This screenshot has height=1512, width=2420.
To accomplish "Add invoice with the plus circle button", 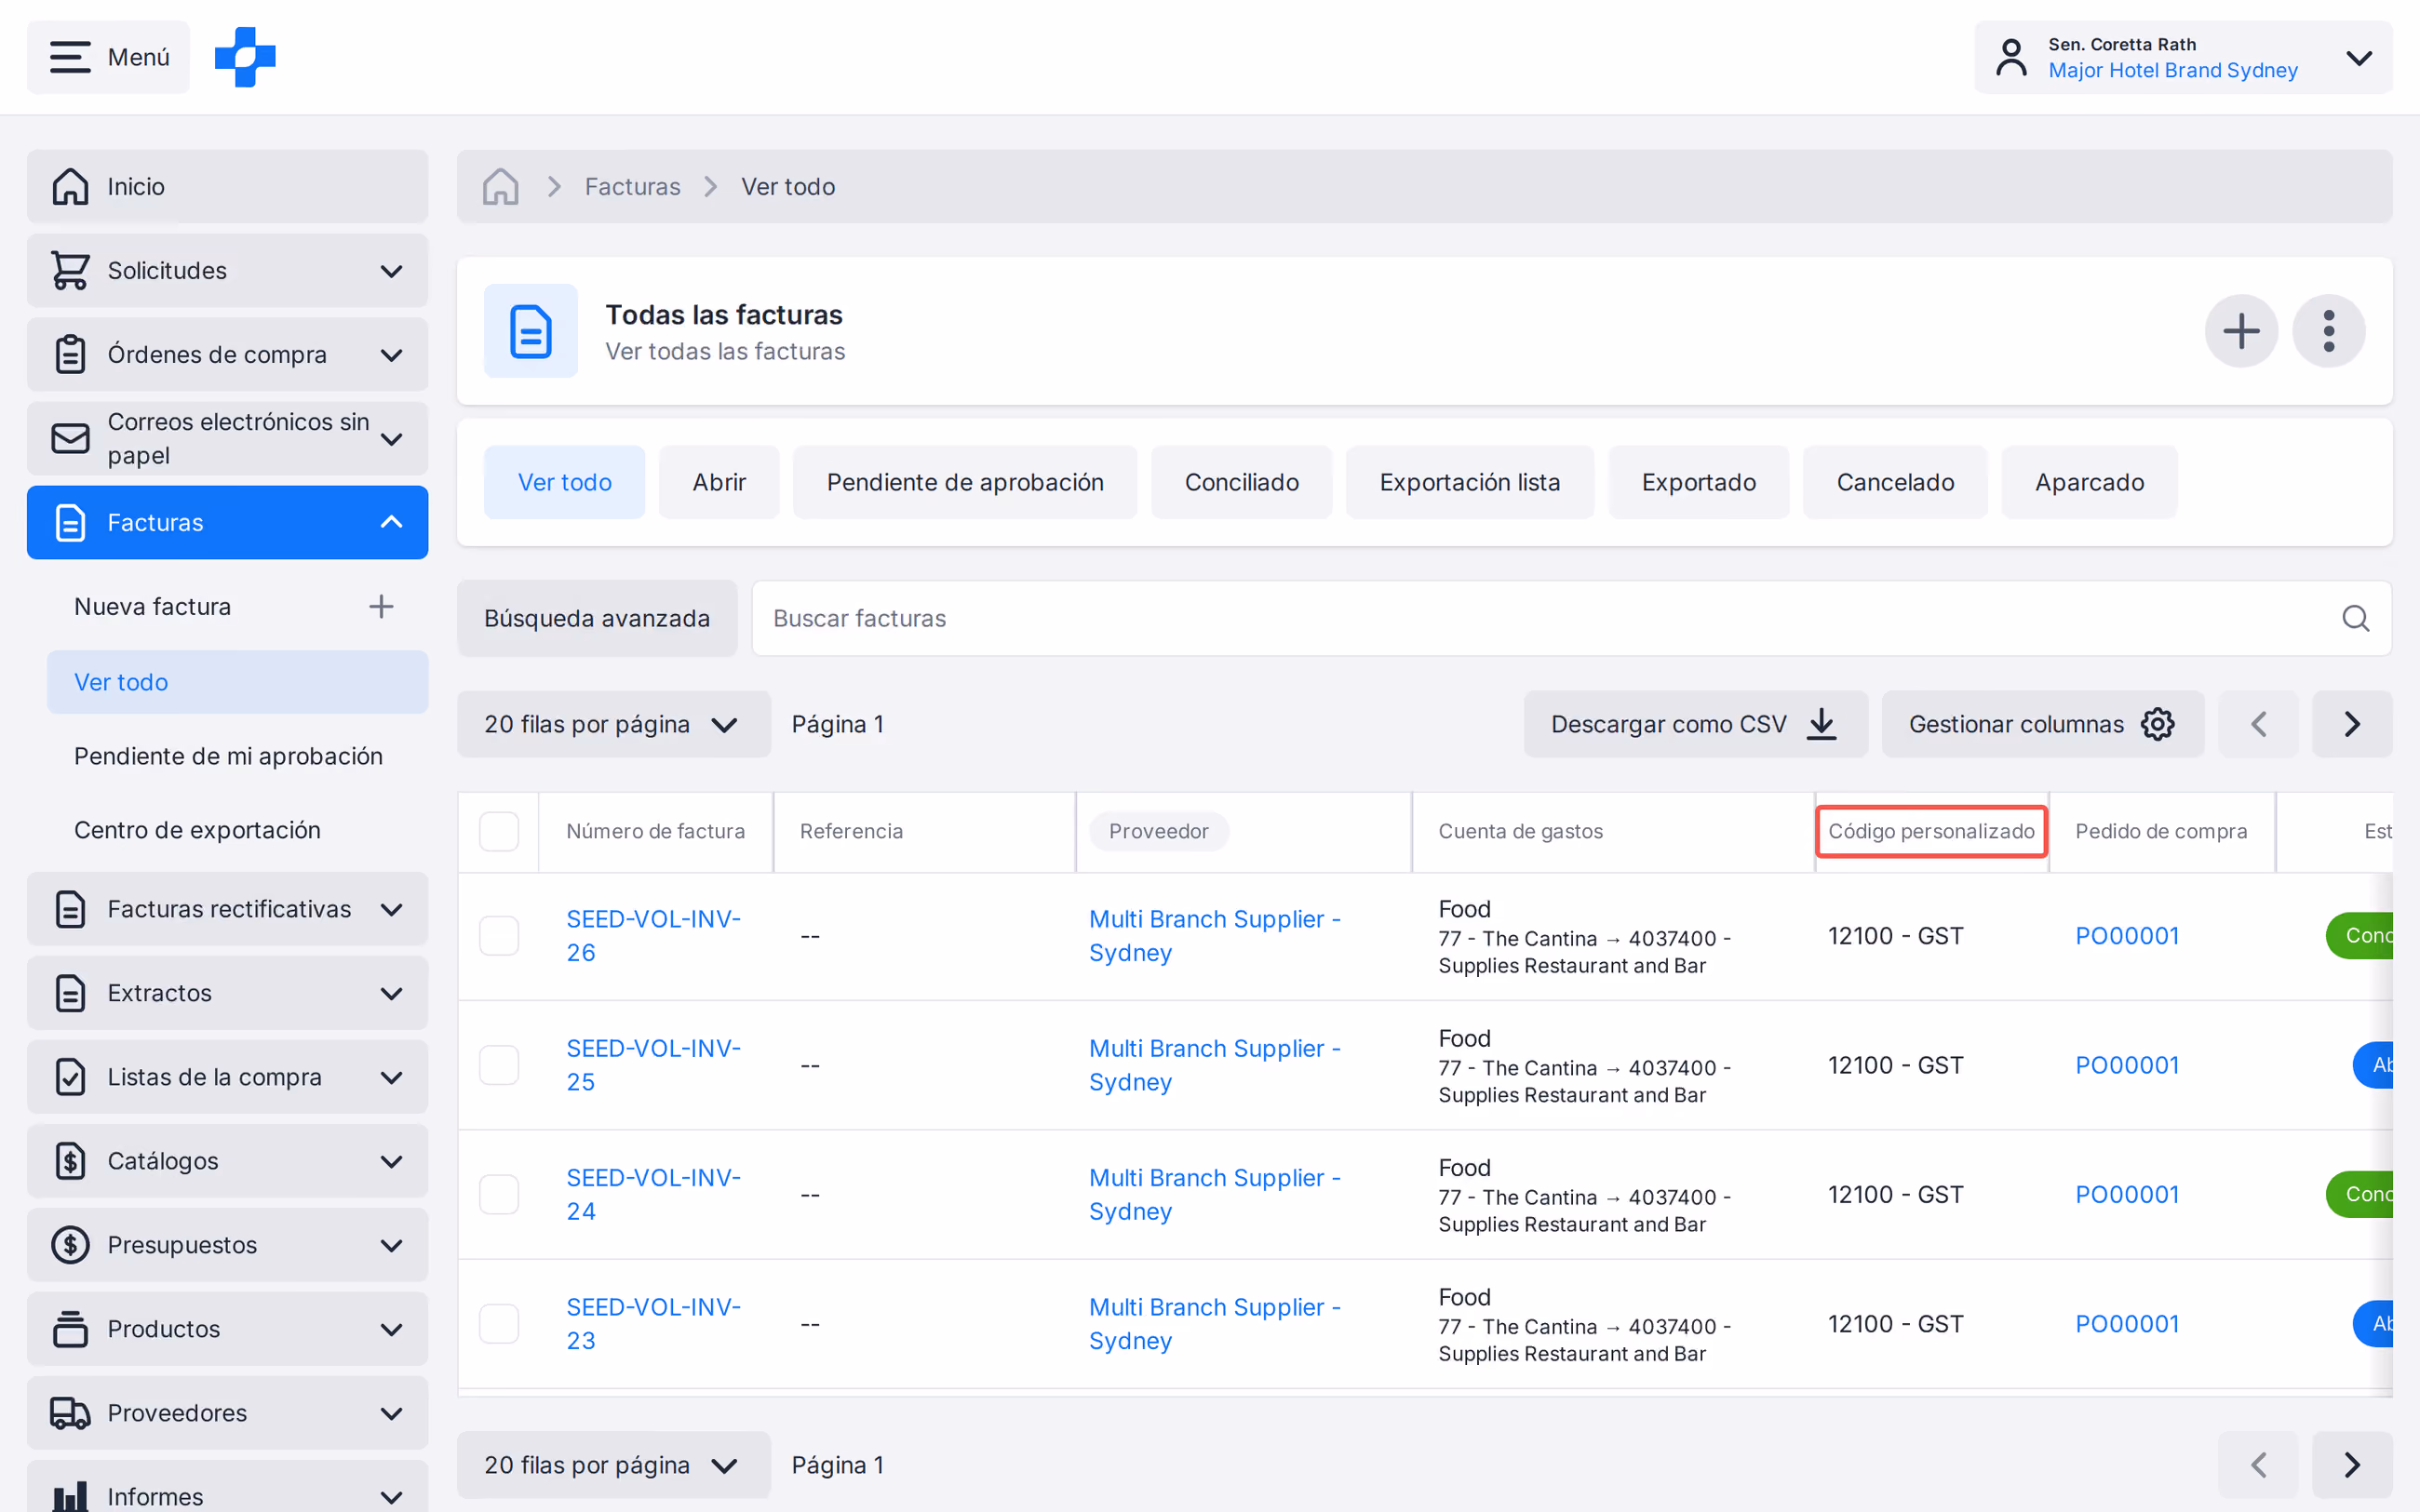I will pos(2241,331).
